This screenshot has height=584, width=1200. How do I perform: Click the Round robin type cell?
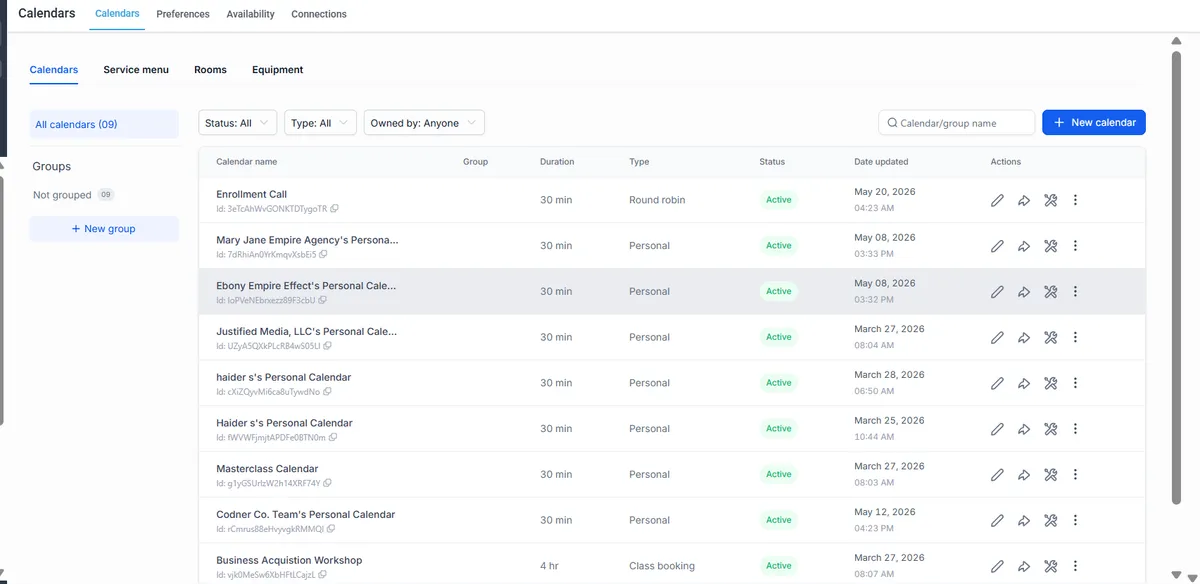[x=657, y=200]
